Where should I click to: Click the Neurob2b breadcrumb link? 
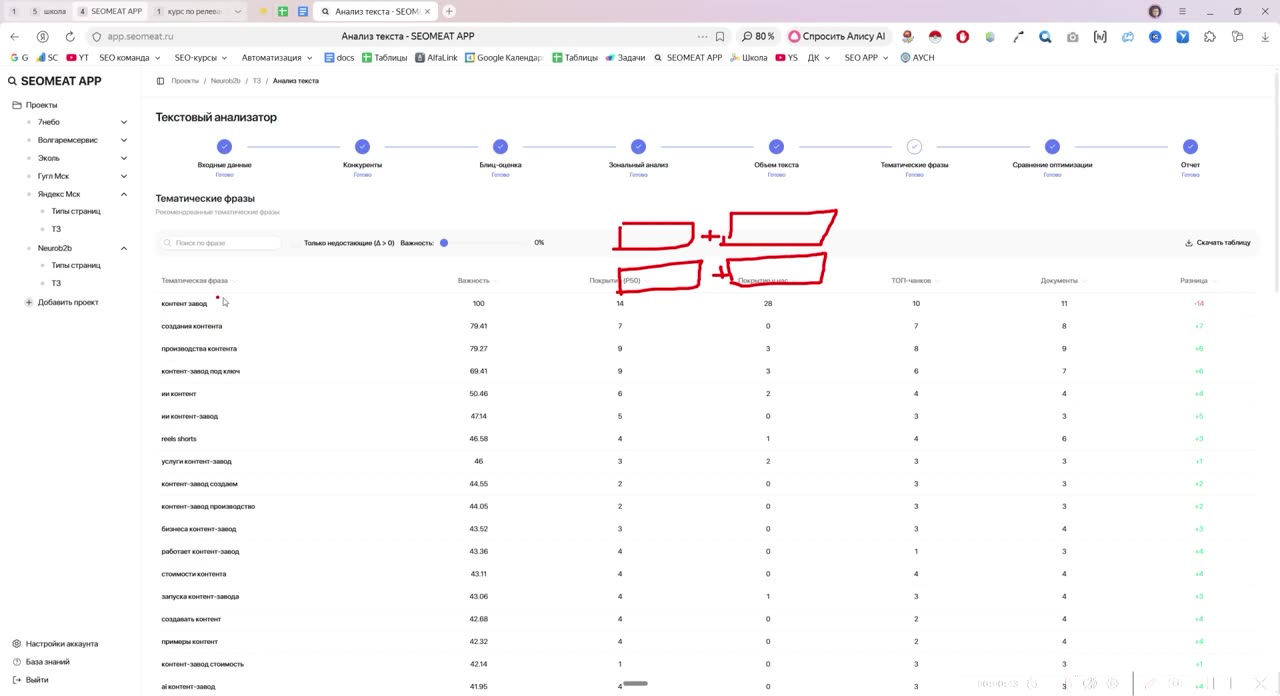tap(225, 81)
